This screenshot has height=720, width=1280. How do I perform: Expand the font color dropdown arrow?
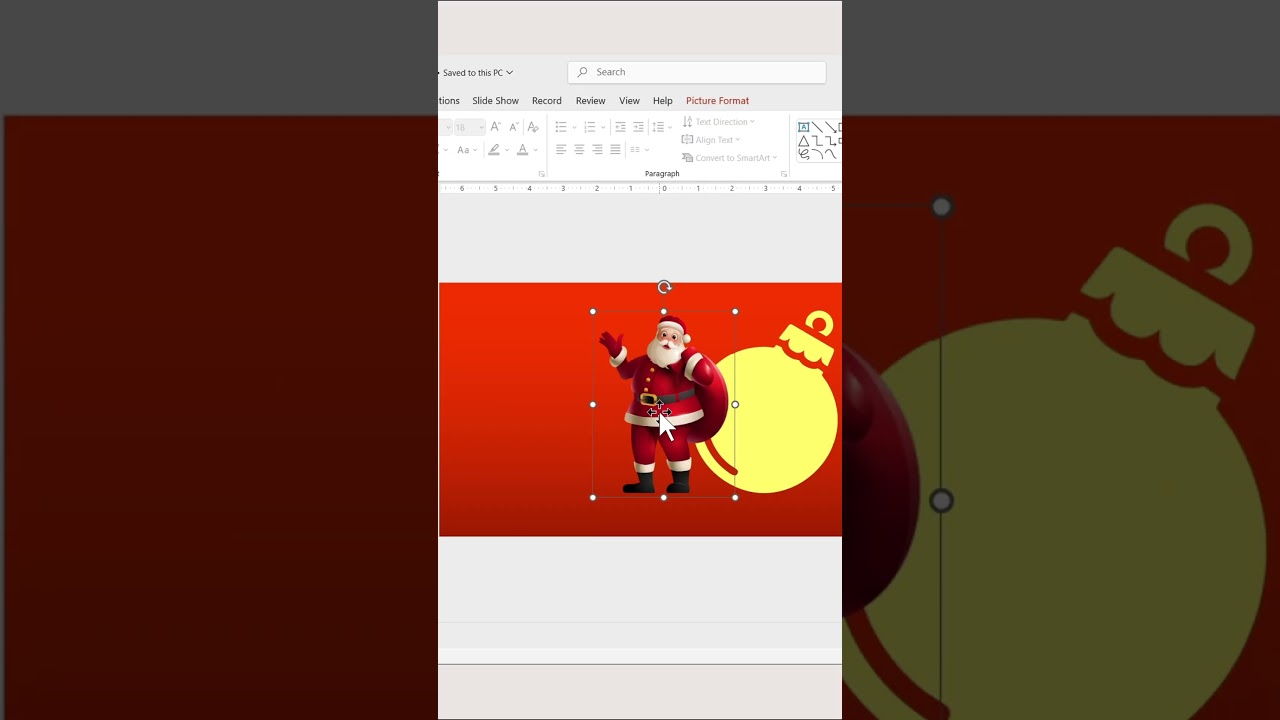point(535,150)
